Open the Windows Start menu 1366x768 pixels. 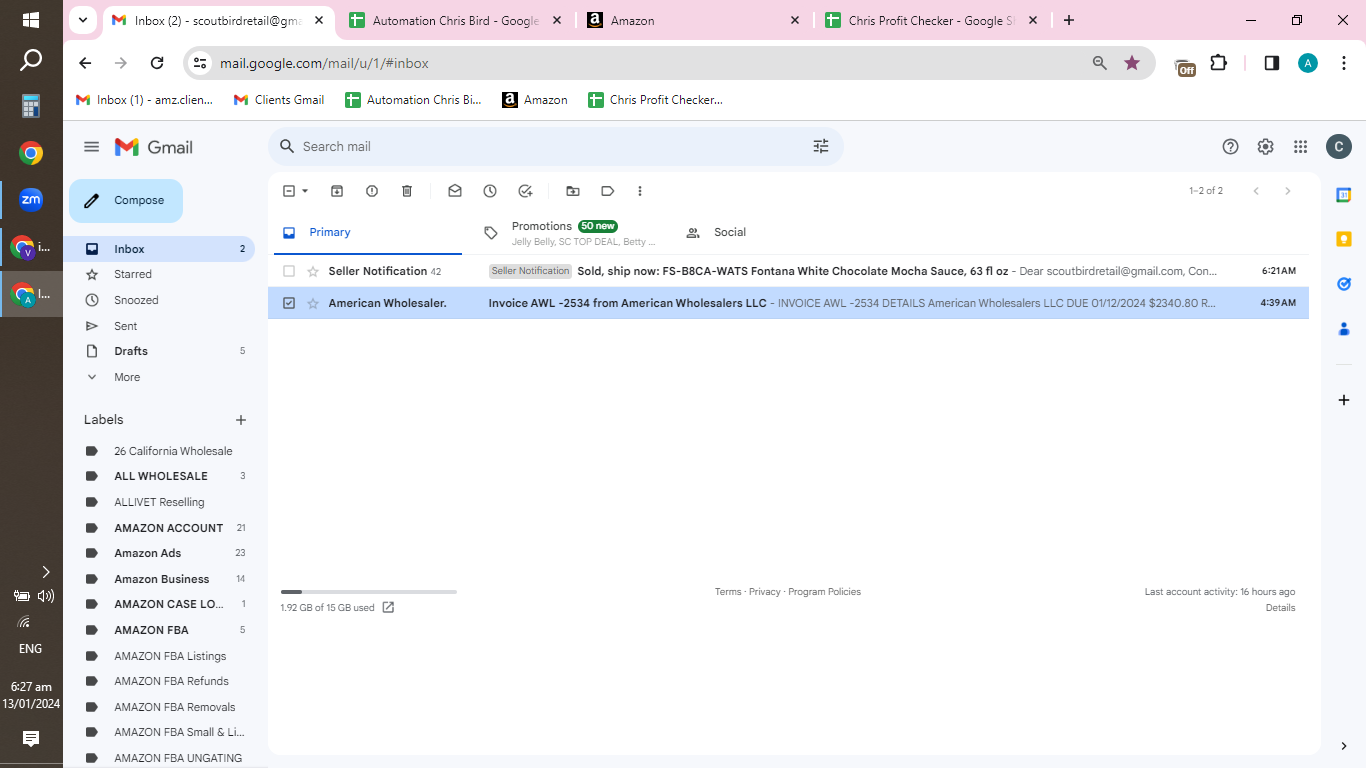point(31,20)
